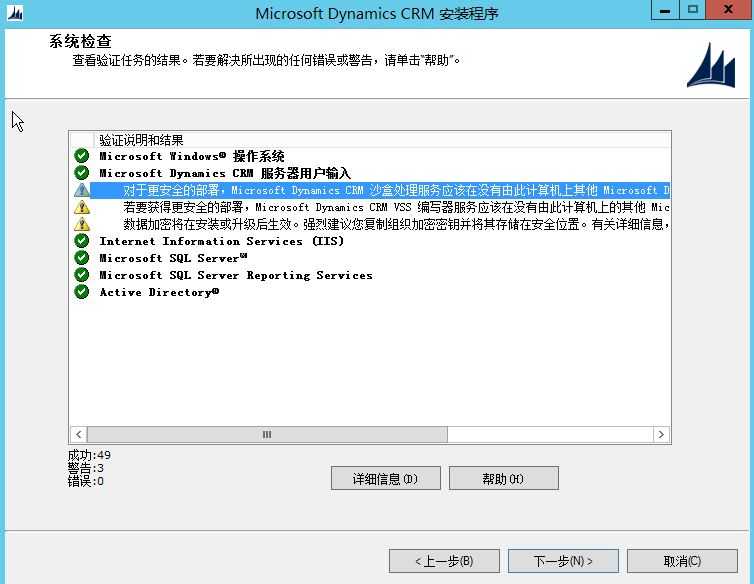Click the horizontal scrollbar right arrow

(661, 434)
